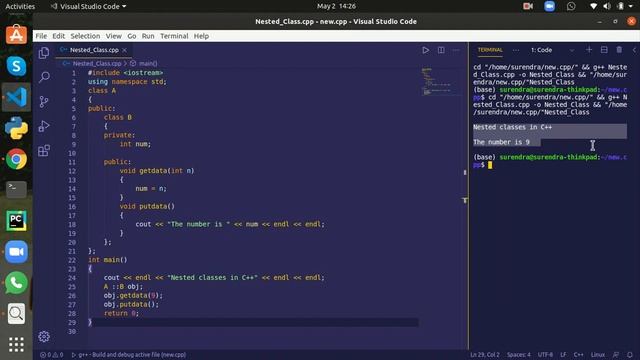Open the terminal selector dropdown '1: Code'
Image resolution: width=640 pixels, height=360 pixels.
[x=552, y=50]
